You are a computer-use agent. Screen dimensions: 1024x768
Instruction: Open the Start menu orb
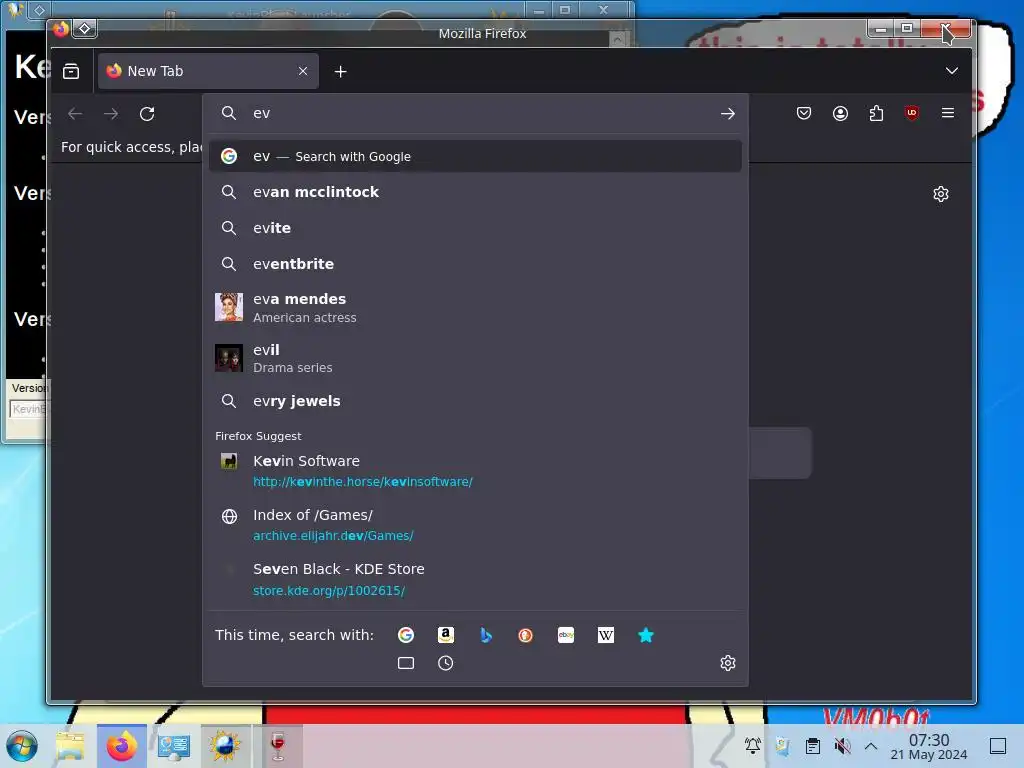[22, 746]
